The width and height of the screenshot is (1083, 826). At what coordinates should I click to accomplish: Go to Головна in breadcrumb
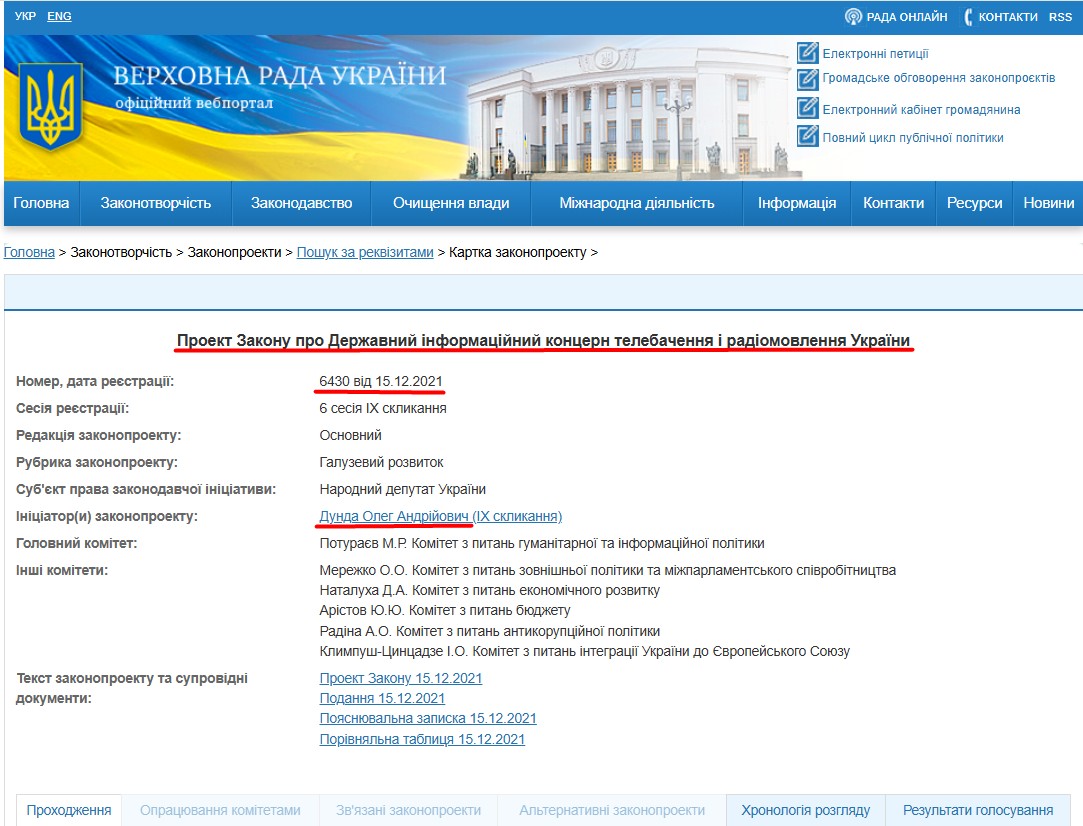click(x=29, y=253)
